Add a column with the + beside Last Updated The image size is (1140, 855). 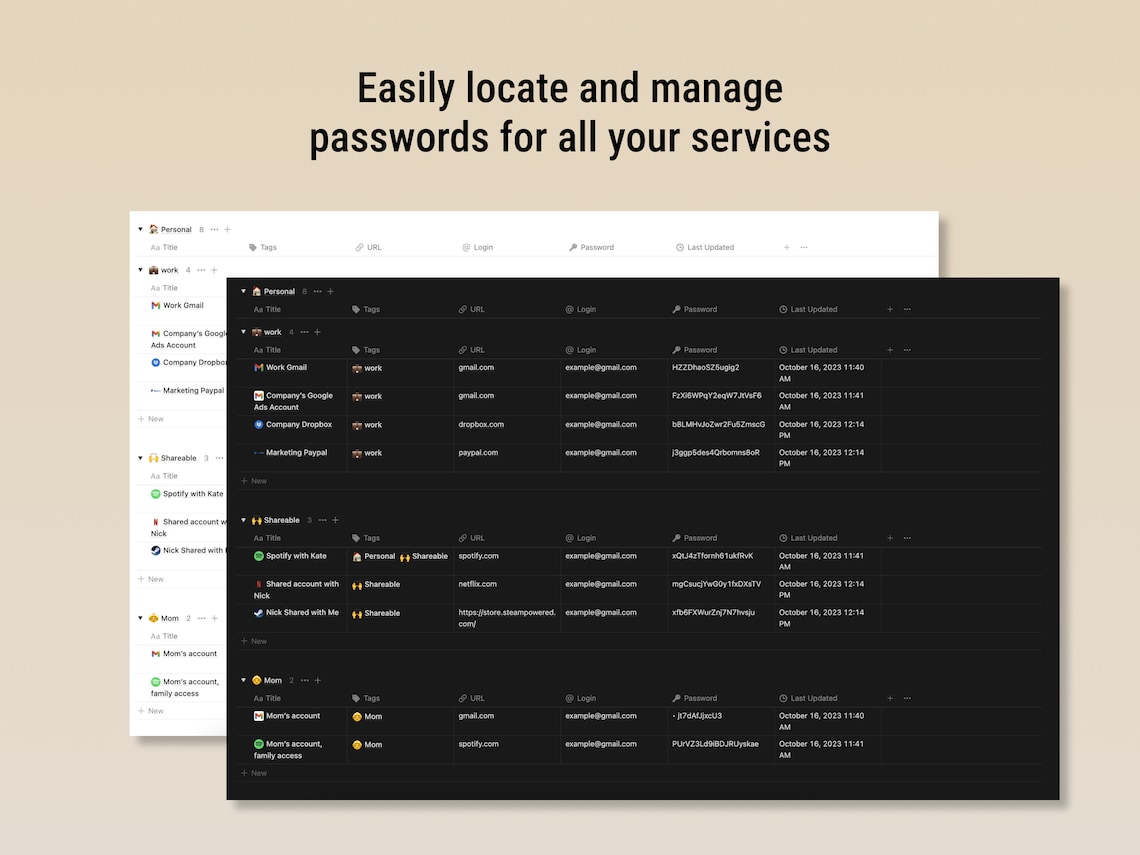[890, 309]
